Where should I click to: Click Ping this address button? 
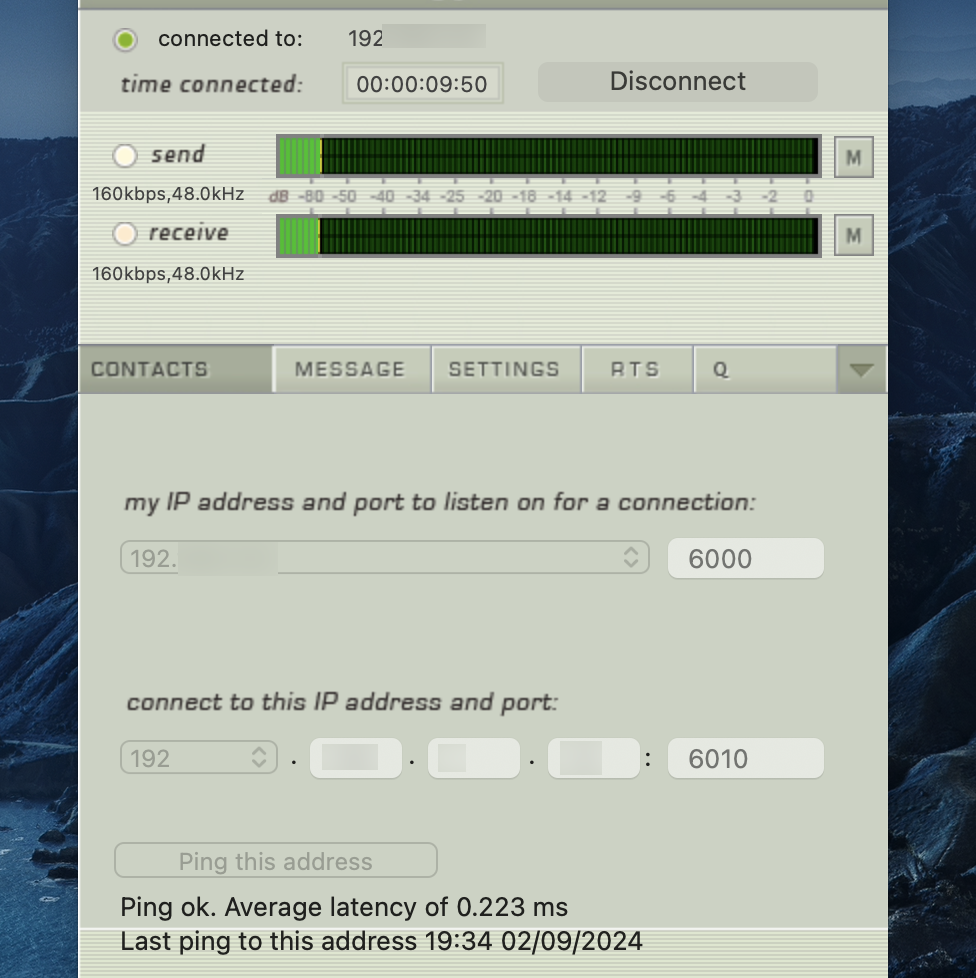click(x=275, y=861)
